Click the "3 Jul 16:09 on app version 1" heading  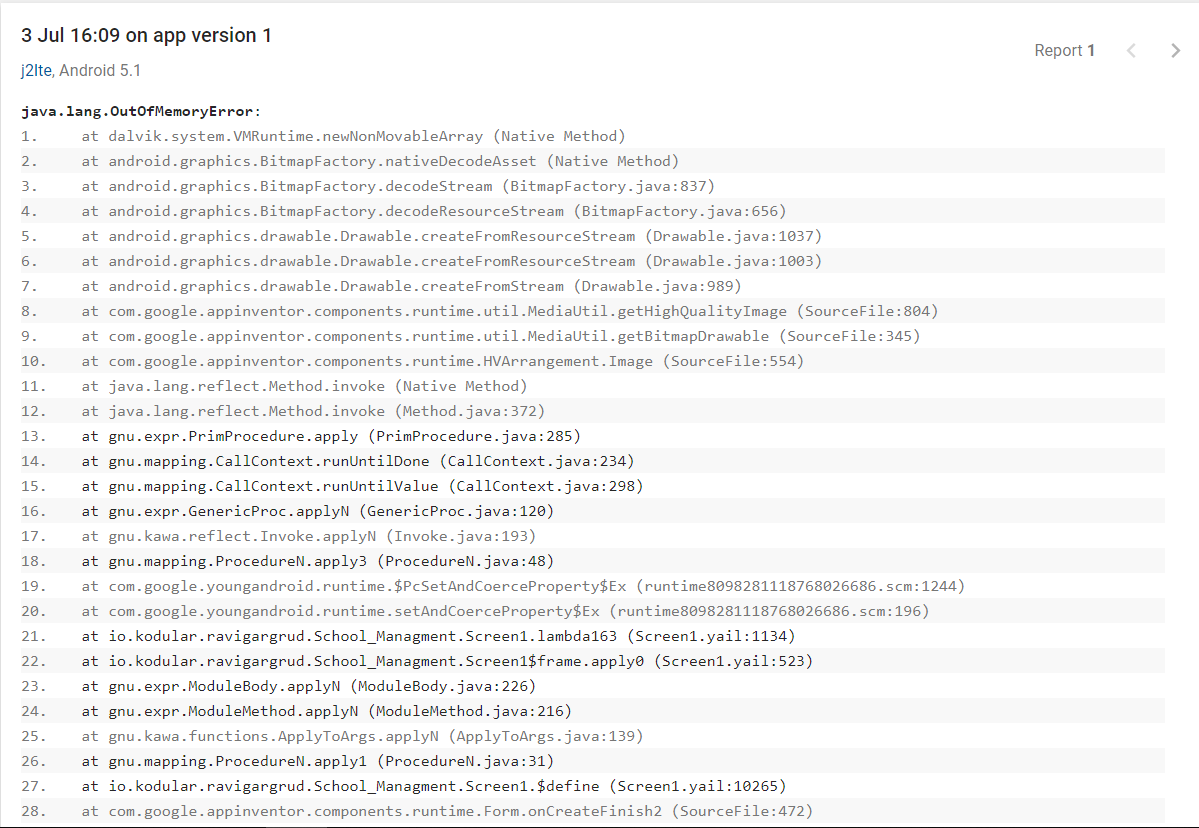click(146, 36)
